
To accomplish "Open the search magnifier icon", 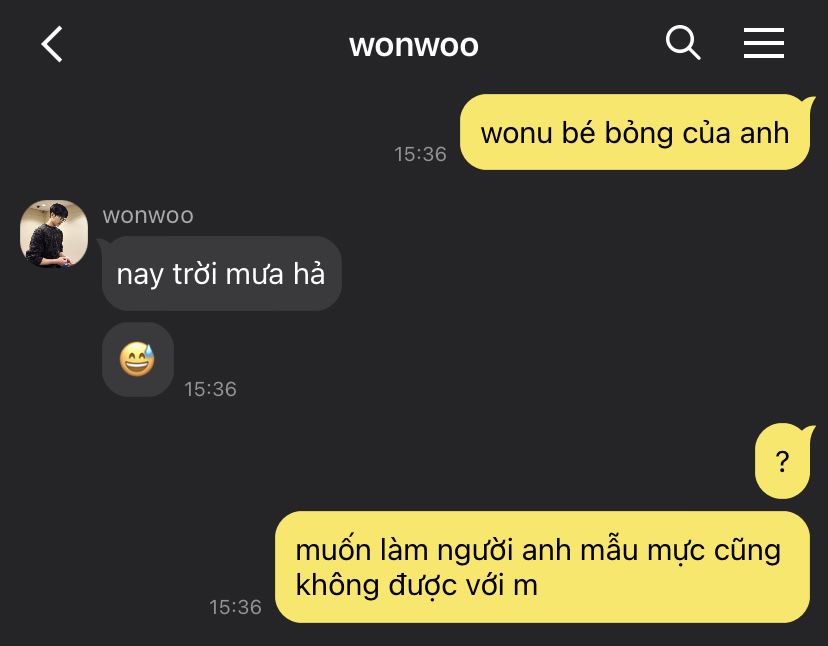I will coord(683,42).
